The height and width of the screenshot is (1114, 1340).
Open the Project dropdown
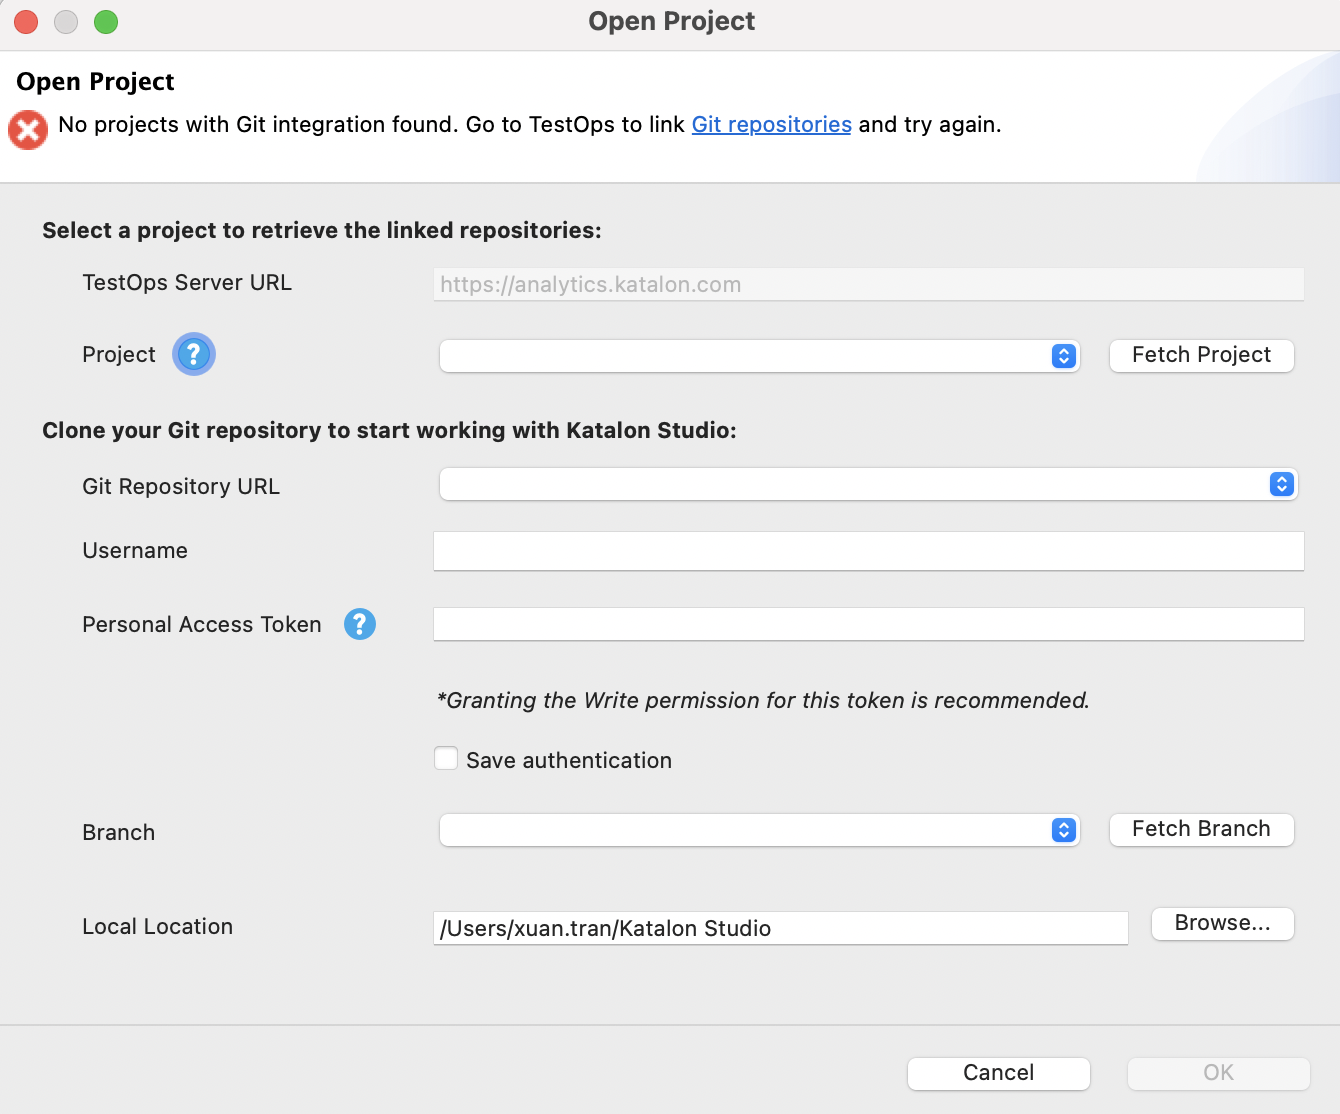(x=759, y=356)
